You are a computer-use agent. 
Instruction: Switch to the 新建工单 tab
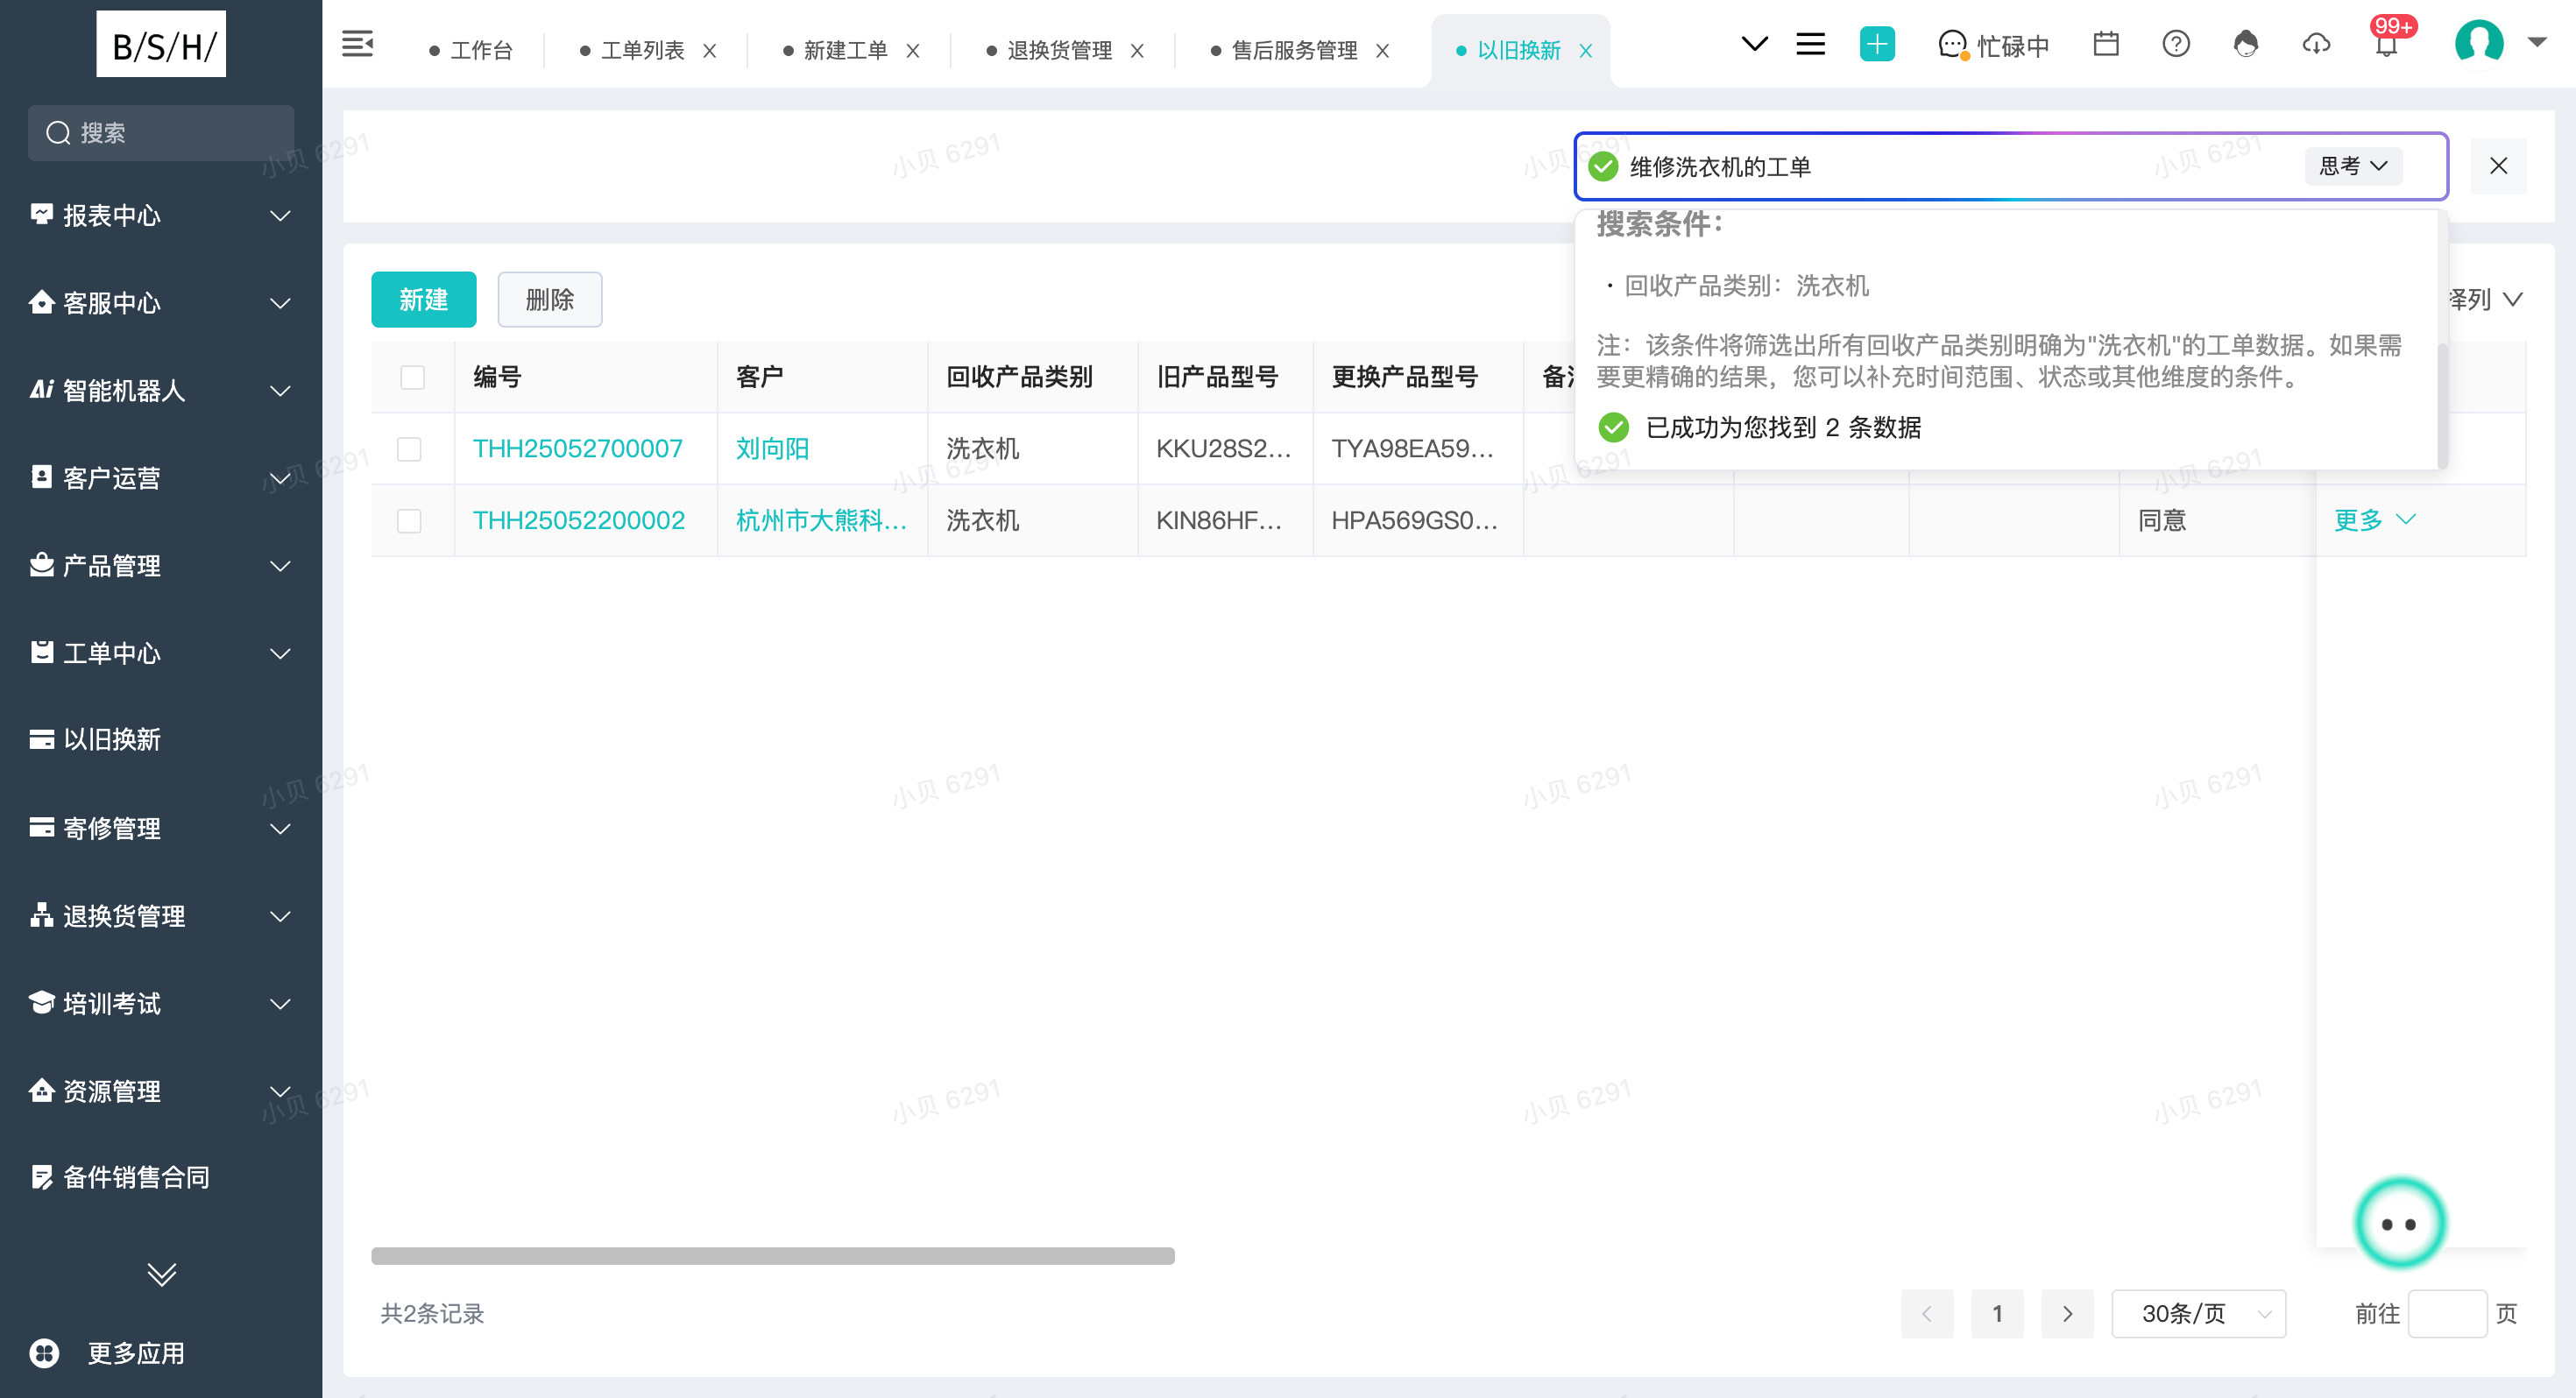[x=836, y=50]
